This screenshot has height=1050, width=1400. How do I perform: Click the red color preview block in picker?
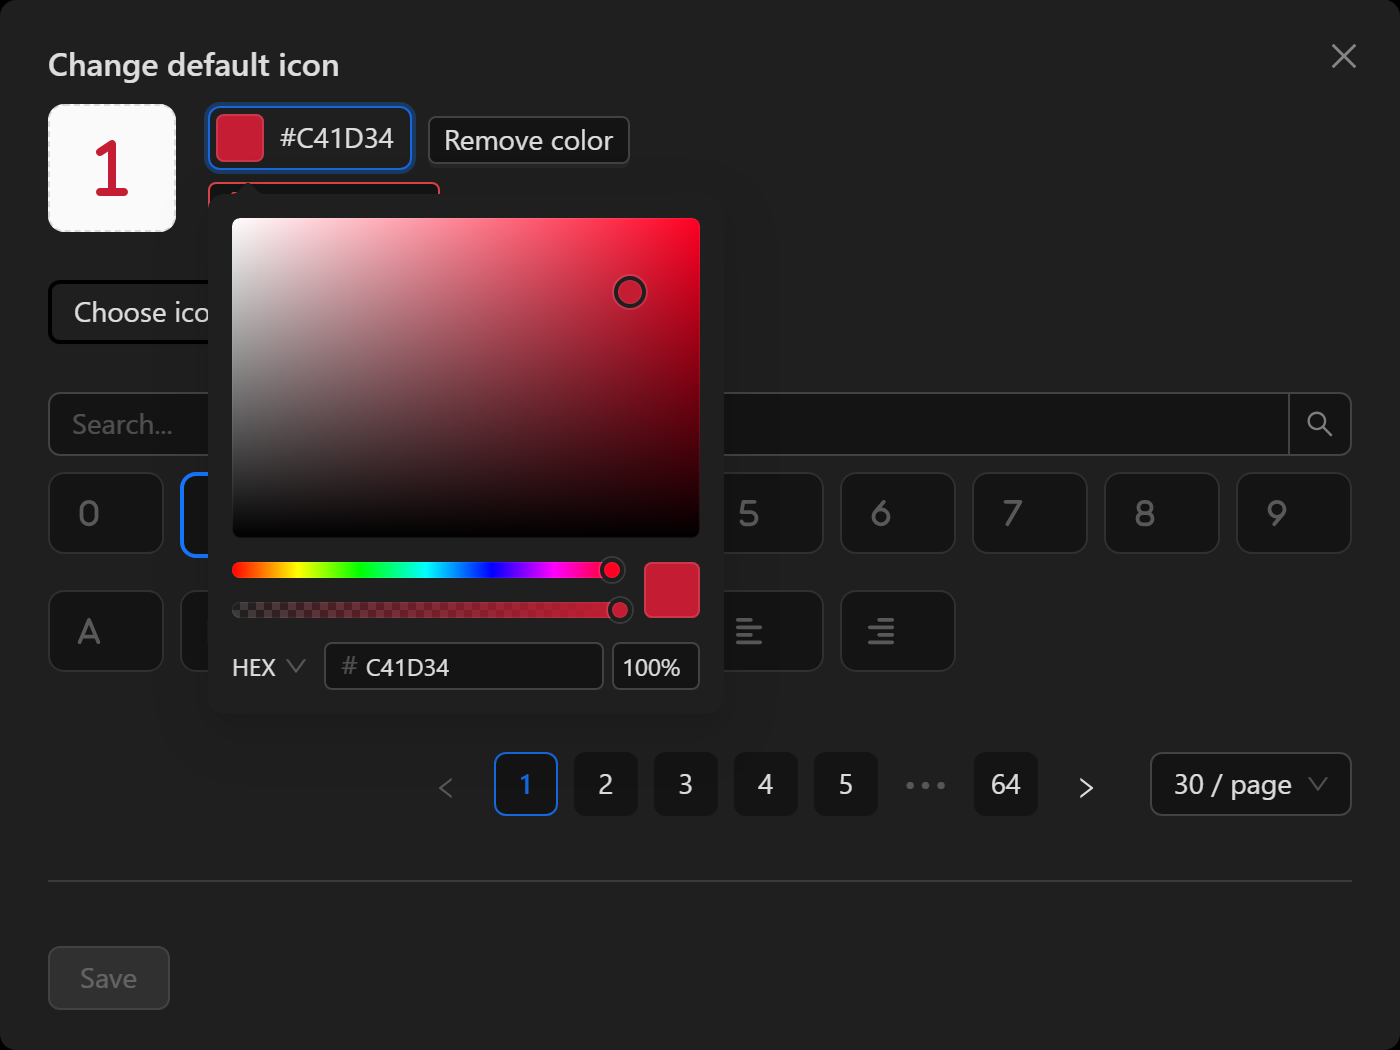(672, 590)
